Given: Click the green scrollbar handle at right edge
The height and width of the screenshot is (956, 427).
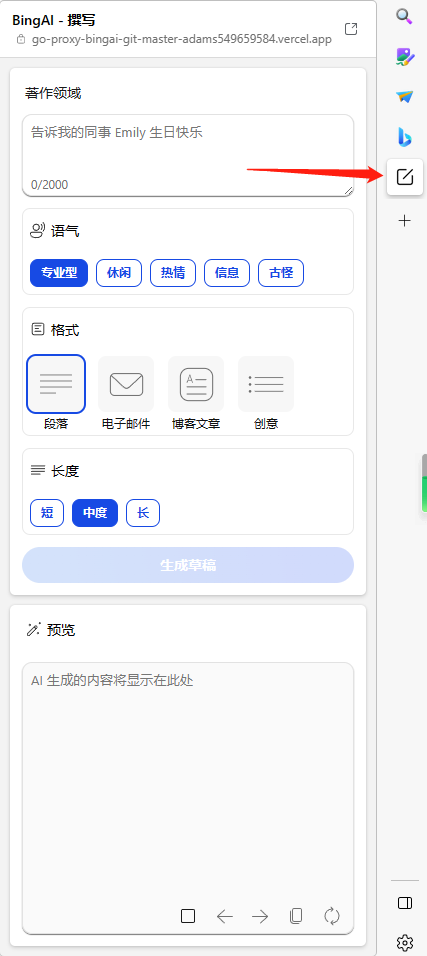Looking at the screenshot, I should tap(424, 483).
